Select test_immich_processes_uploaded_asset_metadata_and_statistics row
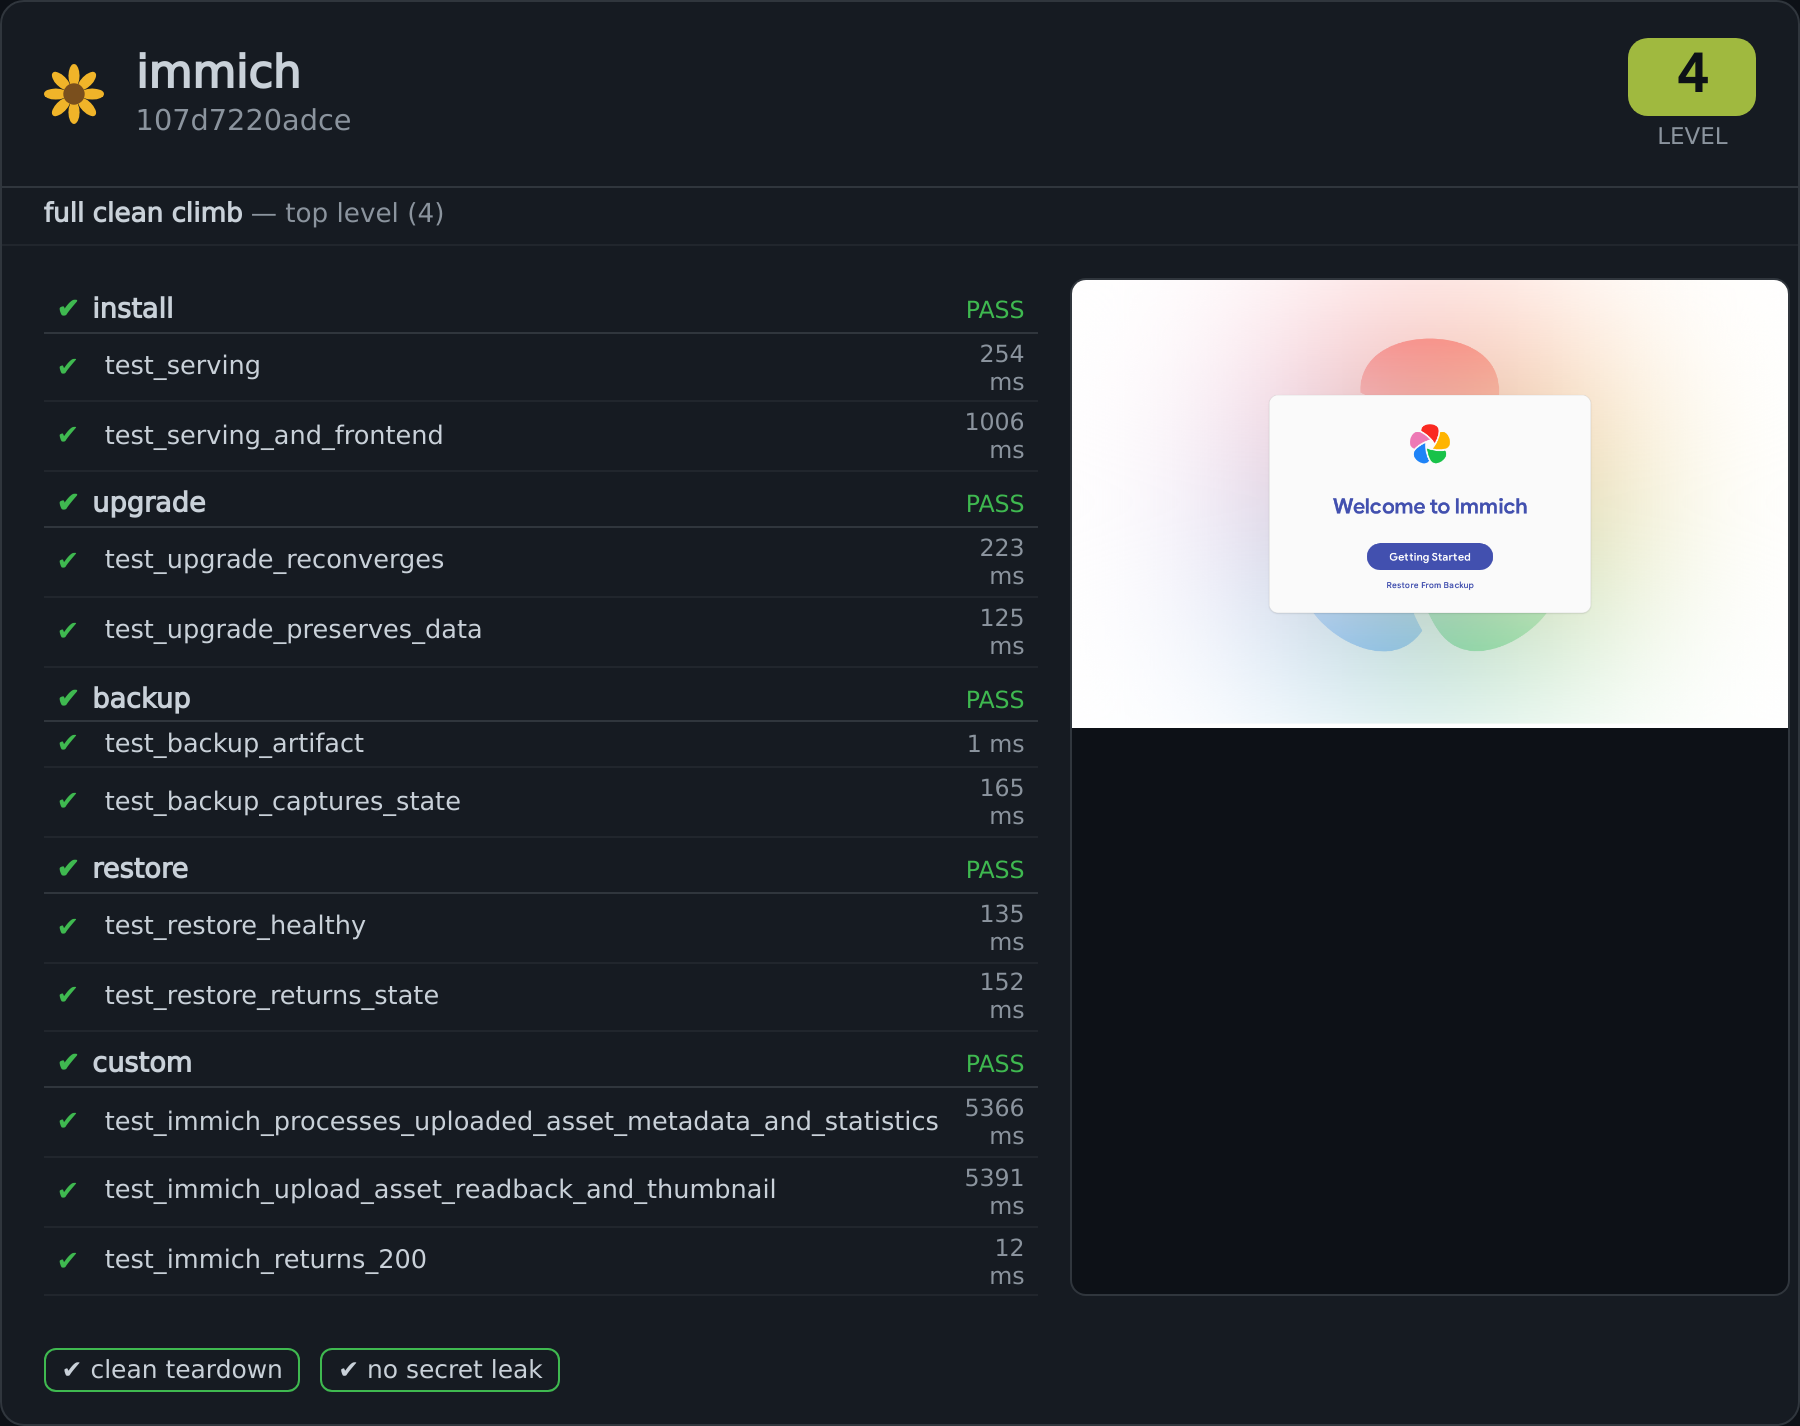 540,1122
